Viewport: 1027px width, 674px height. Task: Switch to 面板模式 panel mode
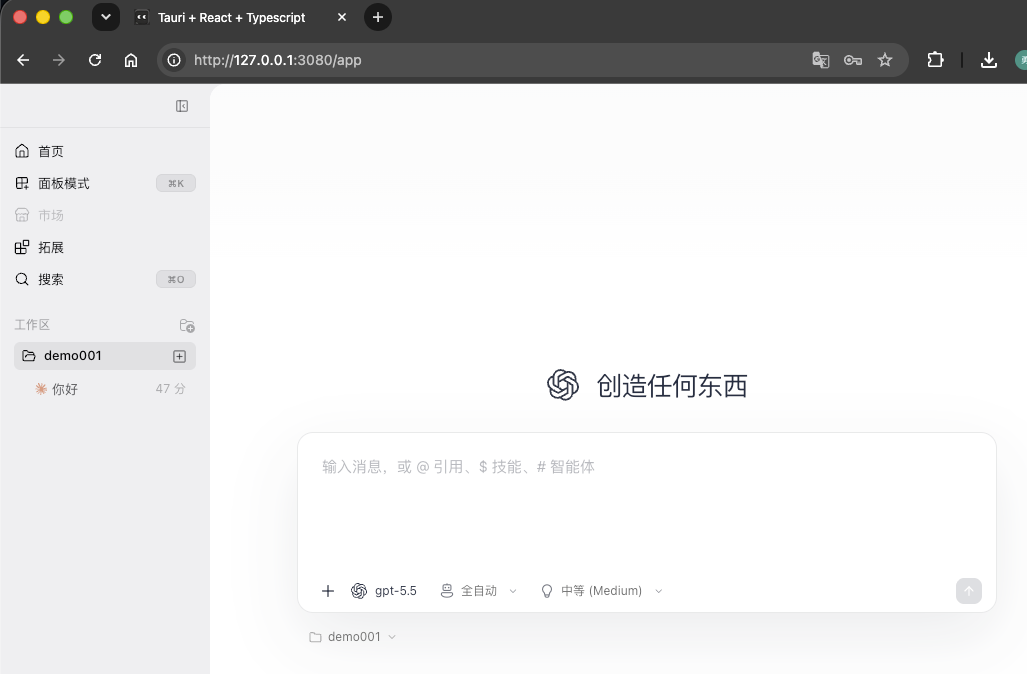105,183
